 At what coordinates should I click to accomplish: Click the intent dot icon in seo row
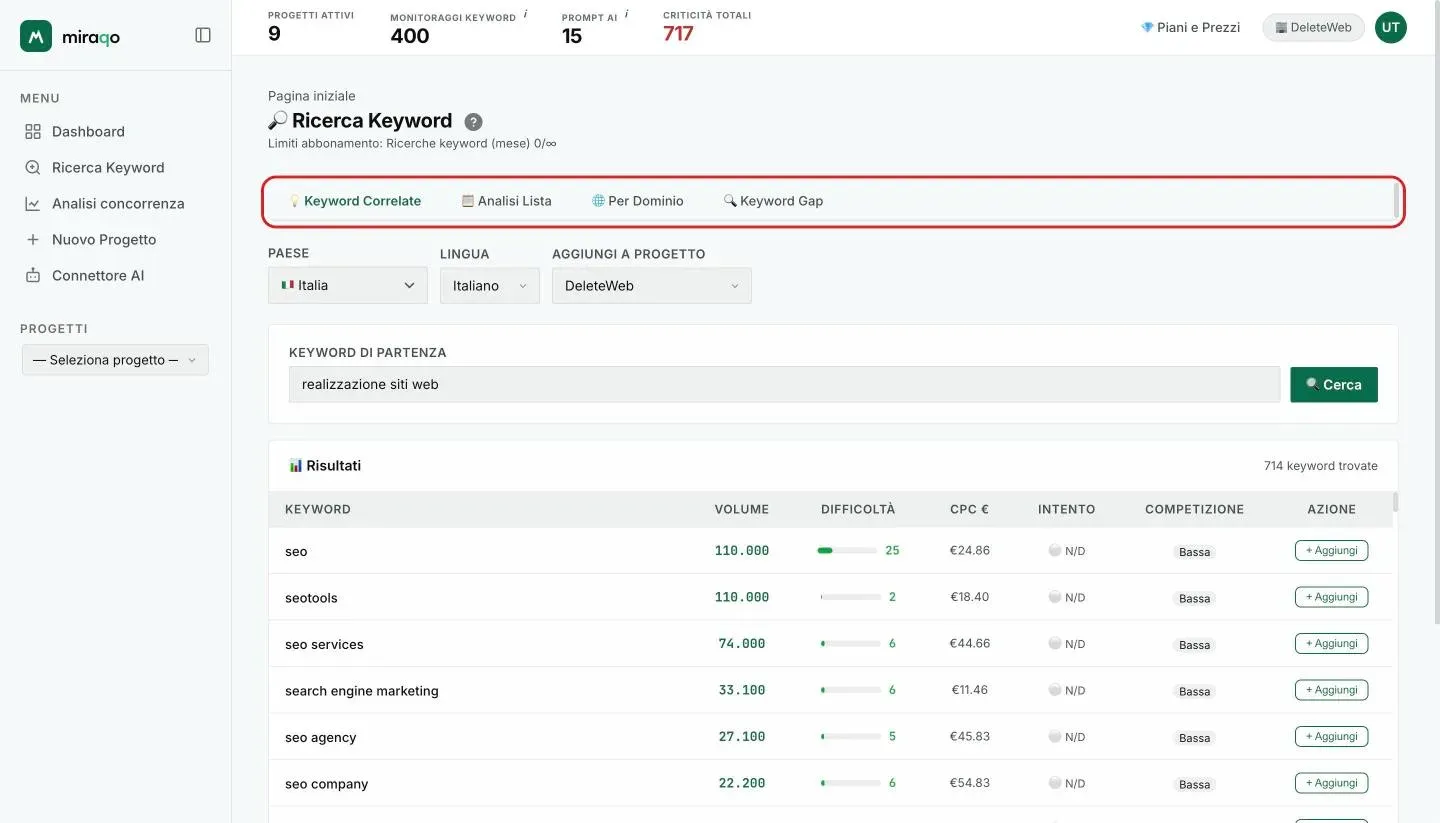point(1054,550)
